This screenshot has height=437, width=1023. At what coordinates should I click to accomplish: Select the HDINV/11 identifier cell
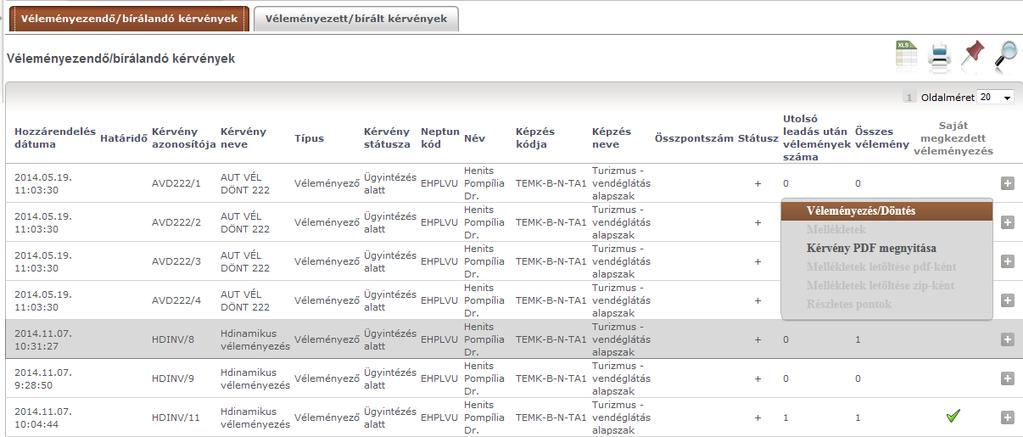(176, 417)
